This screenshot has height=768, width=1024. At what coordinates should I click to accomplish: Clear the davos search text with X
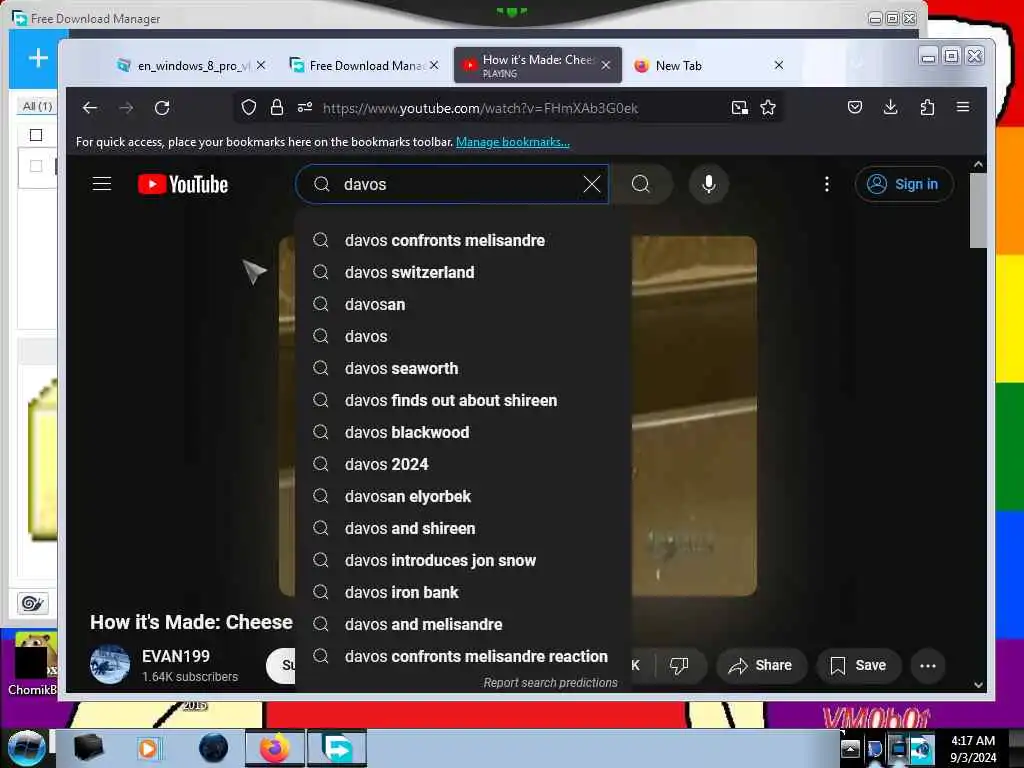(592, 184)
